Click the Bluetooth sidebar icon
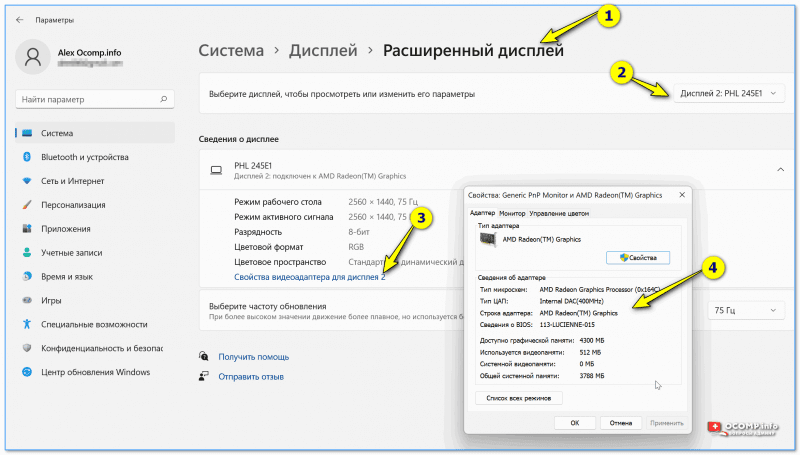800x455 pixels. pyautogui.click(x=27, y=157)
